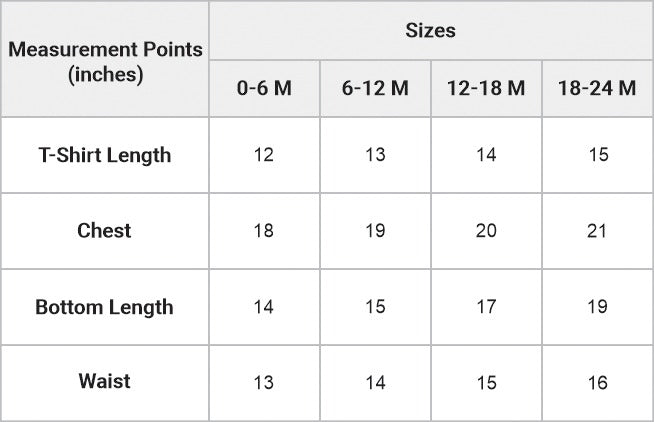The width and height of the screenshot is (654, 422).
Task: Select Bottom Length value for 18-24 M
Action: [597, 307]
